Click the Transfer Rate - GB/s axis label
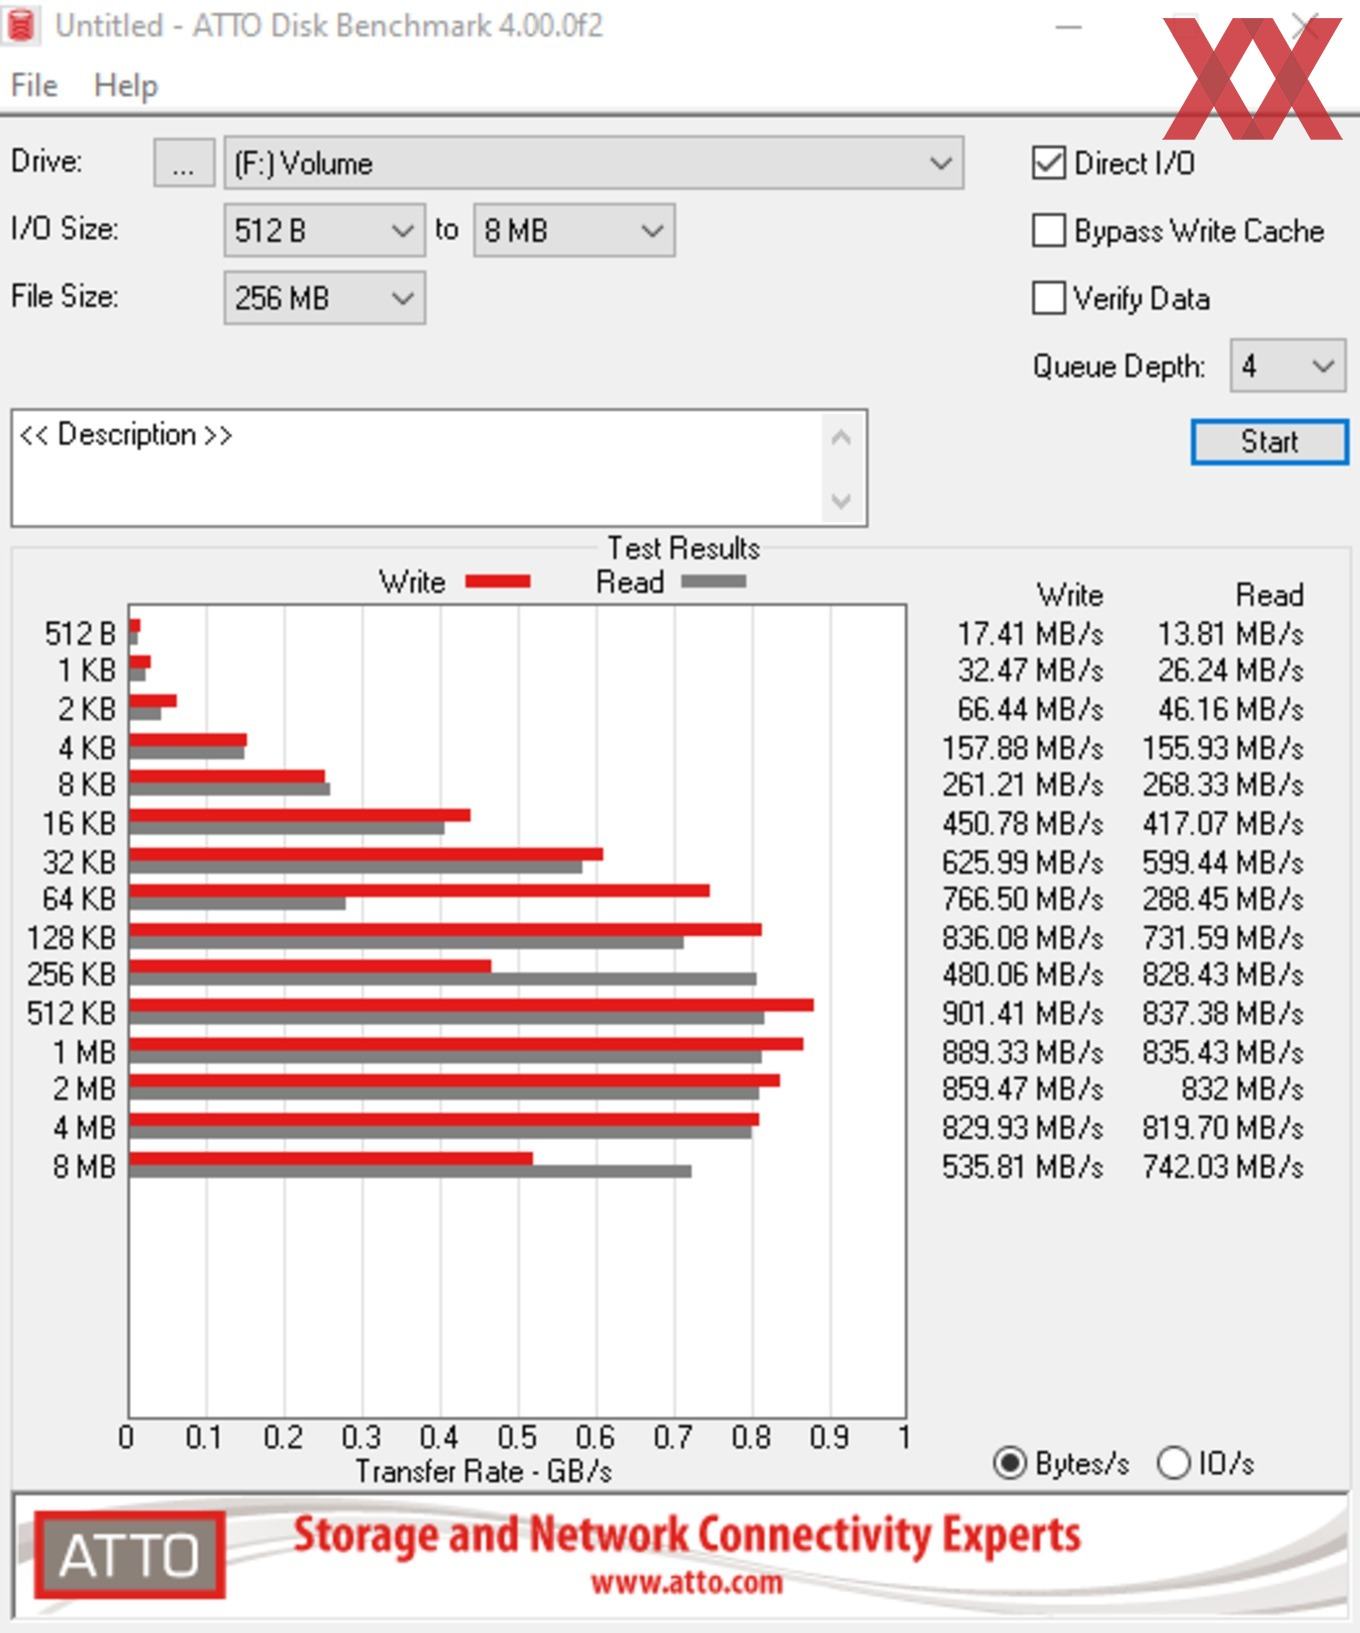The image size is (1360, 1633). [484, 1471]
